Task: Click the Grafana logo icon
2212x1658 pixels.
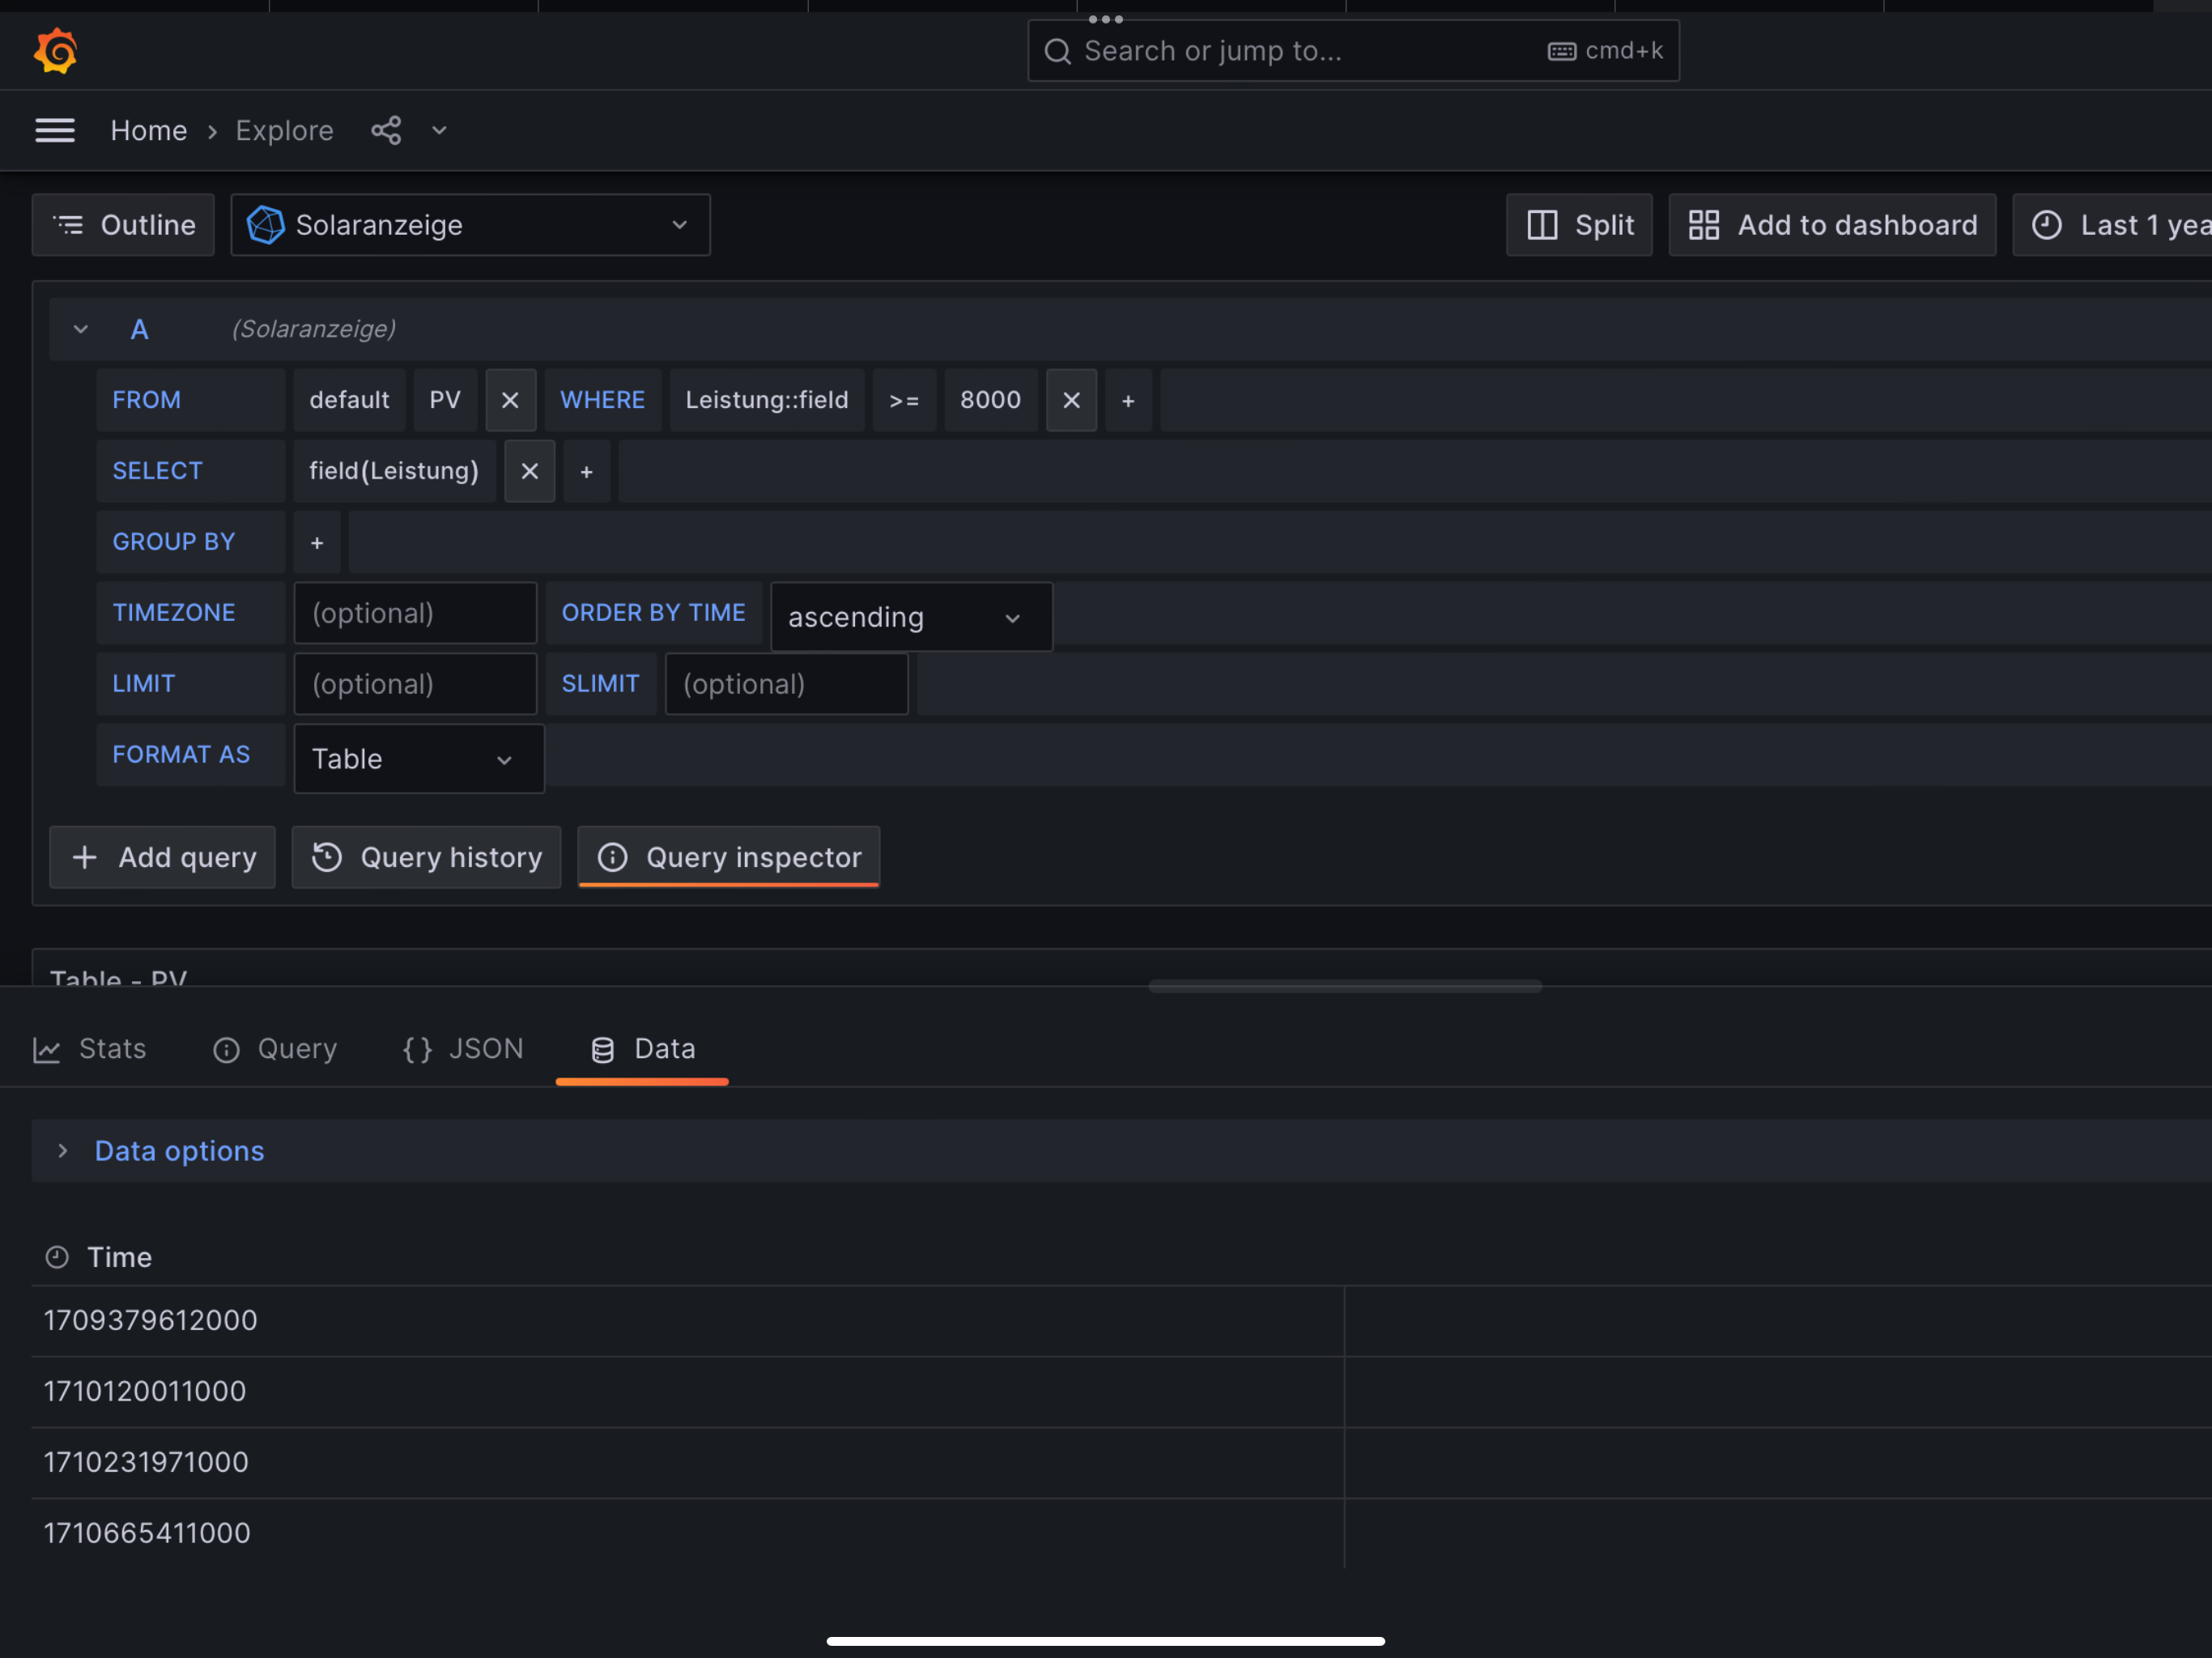Action: pyautogui.click(x=55, y=51)
